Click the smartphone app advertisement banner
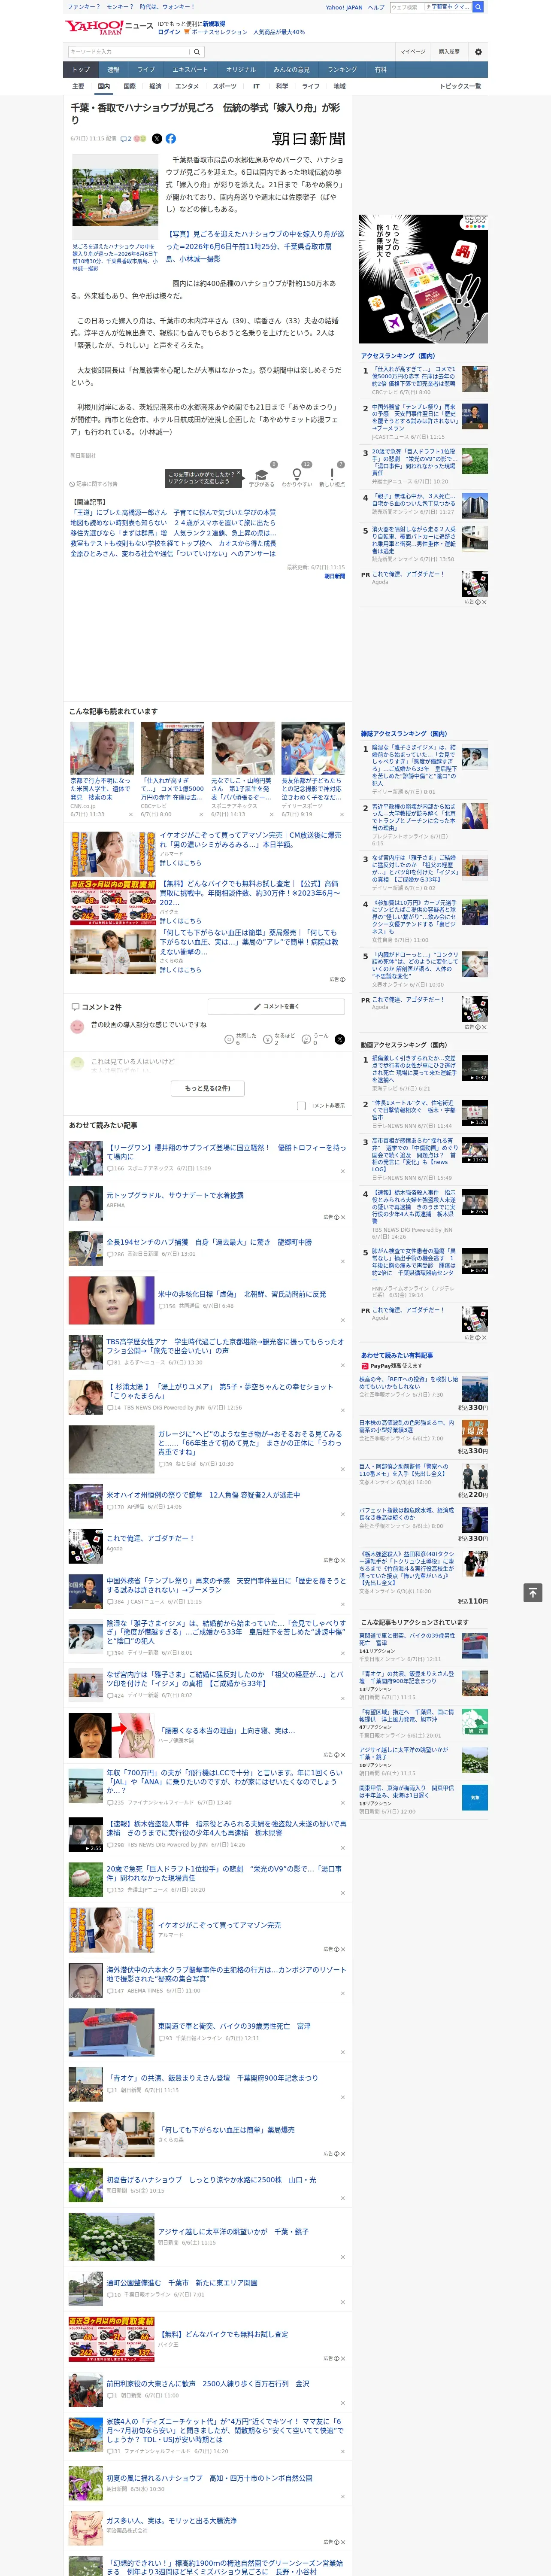 point(424,279)
